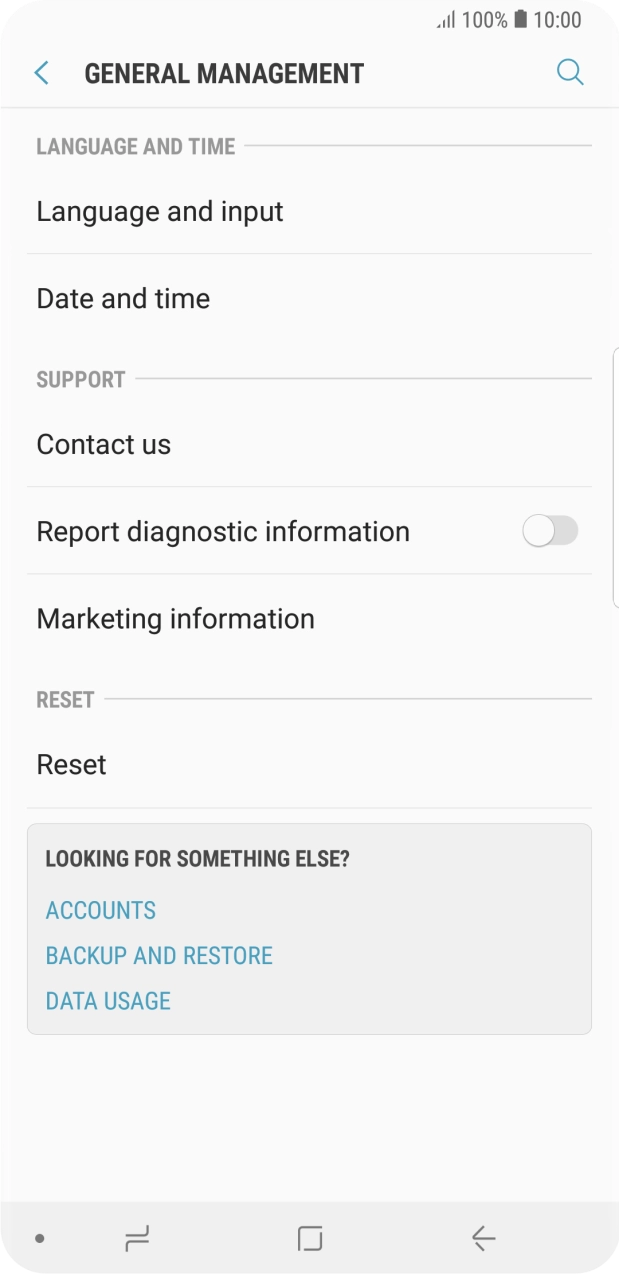The width and height of the screenshot is (619, 1274).
Task: Open Language and input settings
Action: 160,211
